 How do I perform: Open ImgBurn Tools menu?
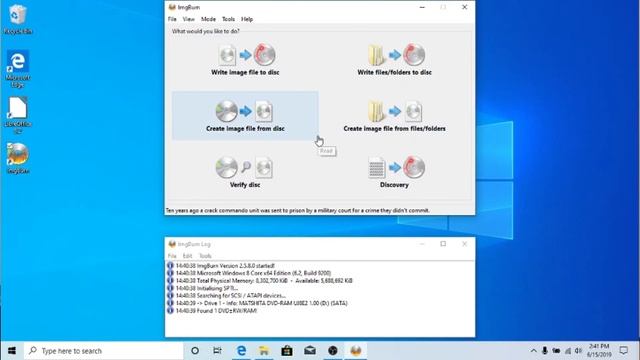click(x=228, y=19)
